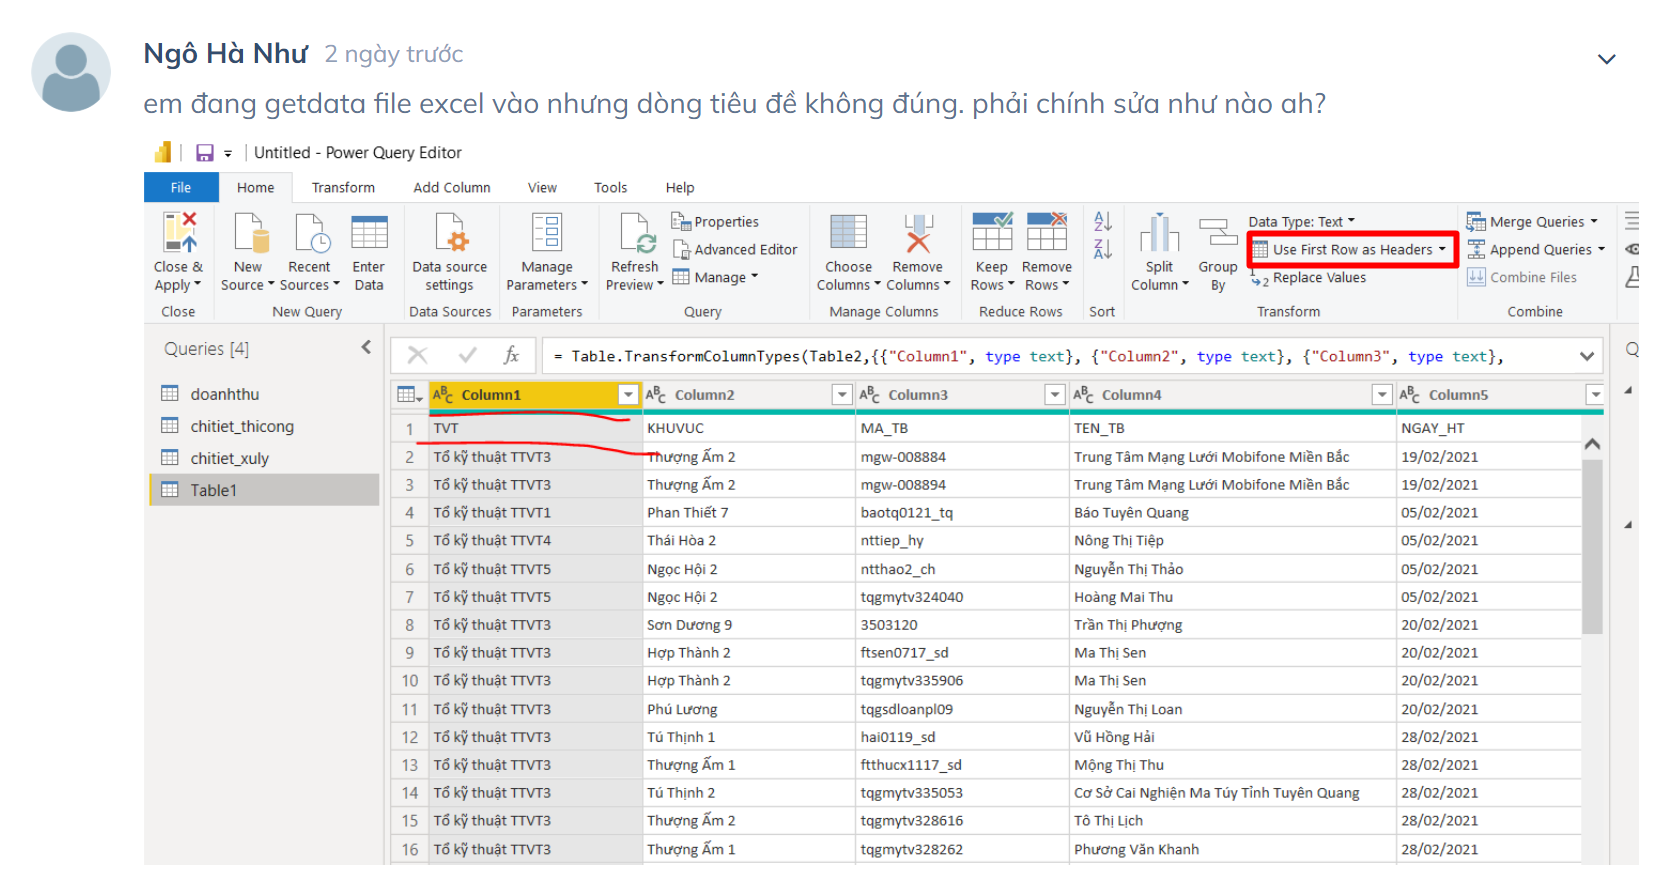Expand the formula bar chevron
This screenshot has height=891, width=1671.
(x=1586, y=356)
